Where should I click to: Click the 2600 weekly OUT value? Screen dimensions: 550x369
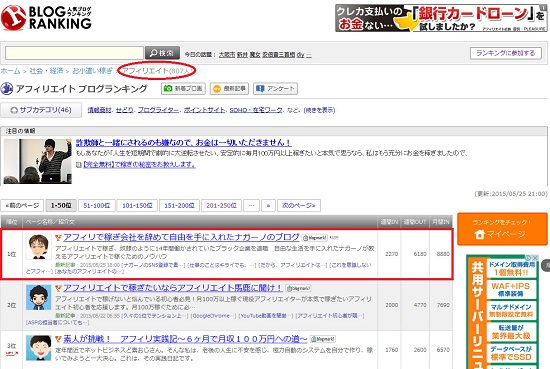coord(420,350)
